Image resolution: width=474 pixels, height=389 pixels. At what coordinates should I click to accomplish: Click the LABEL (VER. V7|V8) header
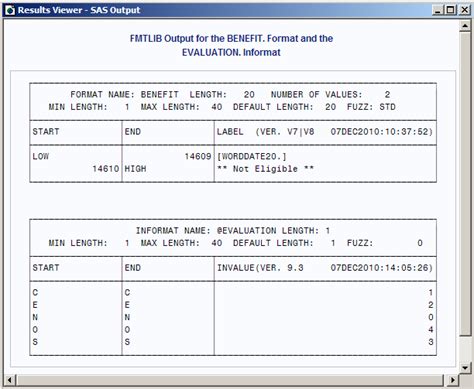tap(266, 132)
